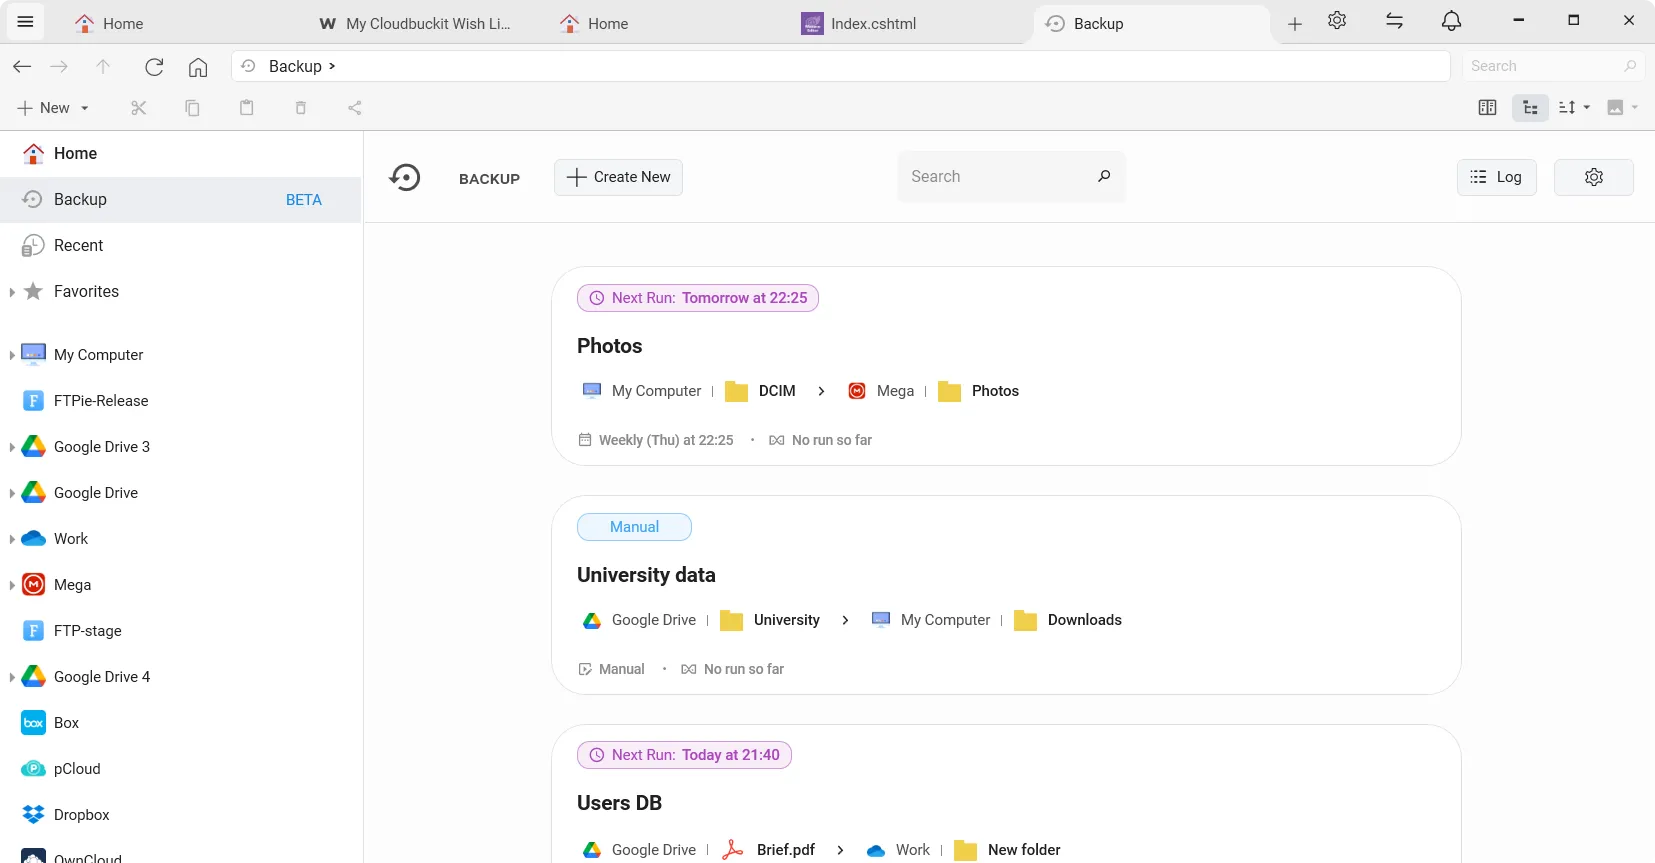The height and width of the screenshot is (863, 1655).
Task: Click the backup search magnifier icon
Action: (1104, 177)
